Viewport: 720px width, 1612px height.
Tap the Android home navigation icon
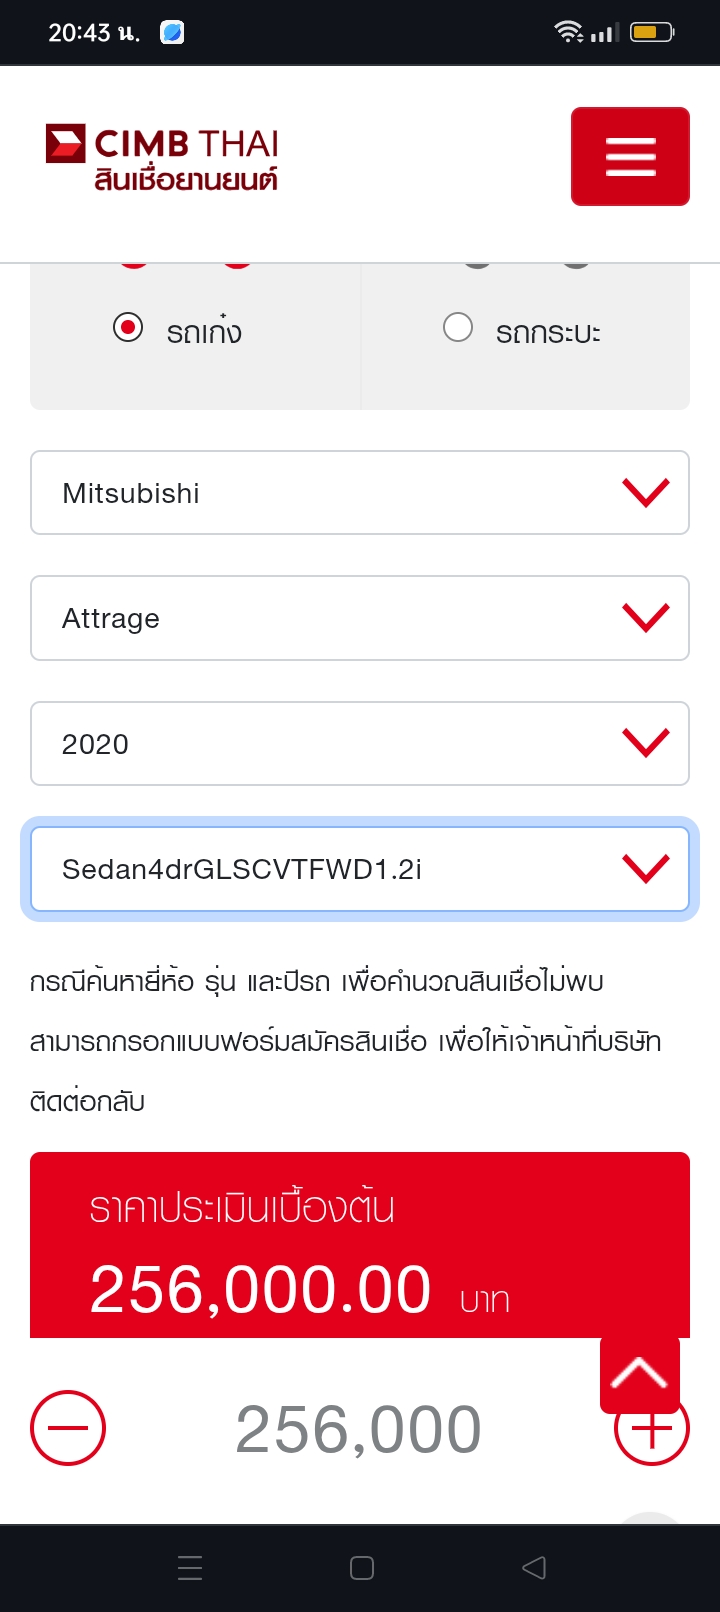coord(362,1567)
